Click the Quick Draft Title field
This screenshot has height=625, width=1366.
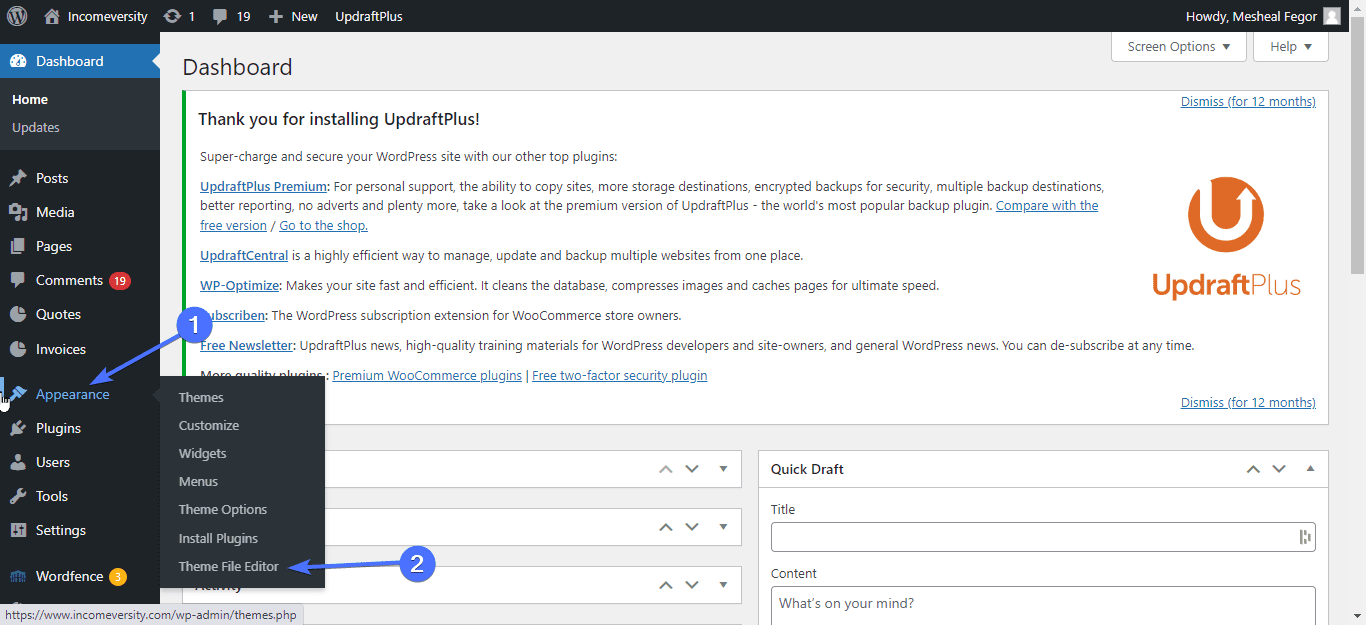1043,537
